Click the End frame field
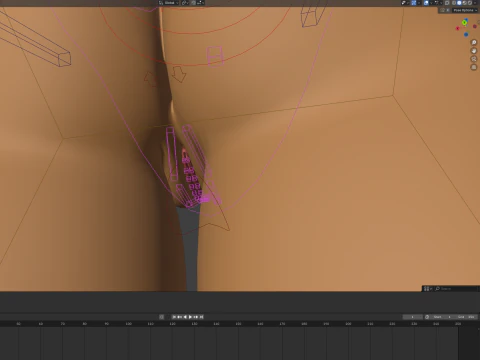This screenshot has width=480, height=360. 466,317
